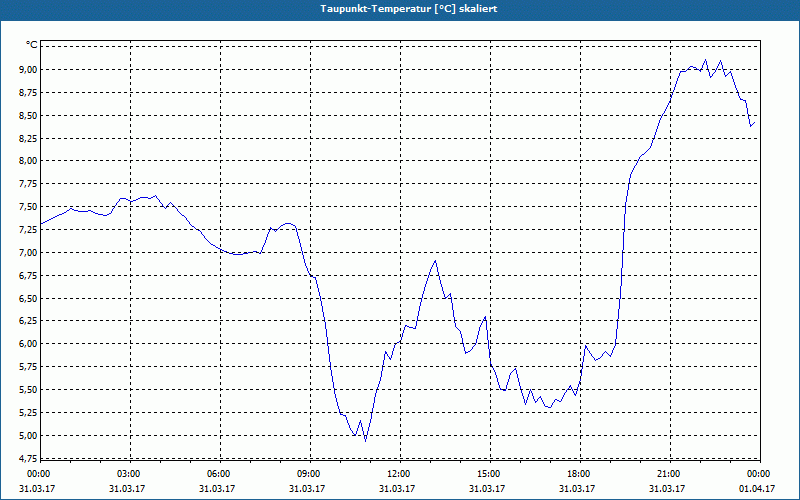The width and height of the screenshot is (800, 500).
Task: Pick the '4,75' y-axis tick label
Action: coord(28,458)
